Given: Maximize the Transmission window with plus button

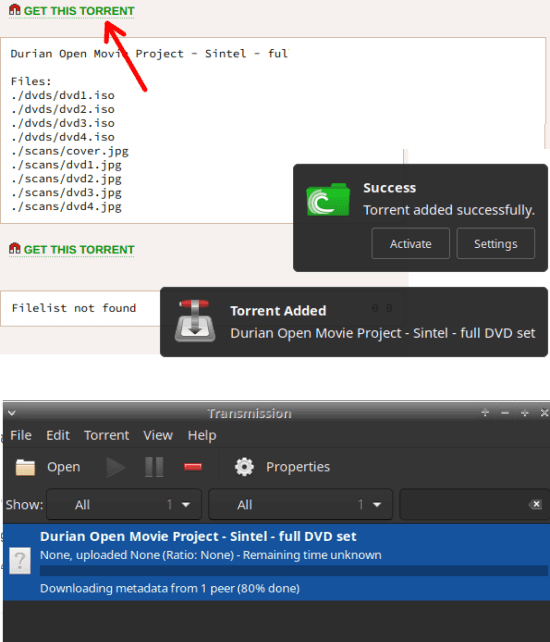Looking at the screenshot, I should pos(525,413).
